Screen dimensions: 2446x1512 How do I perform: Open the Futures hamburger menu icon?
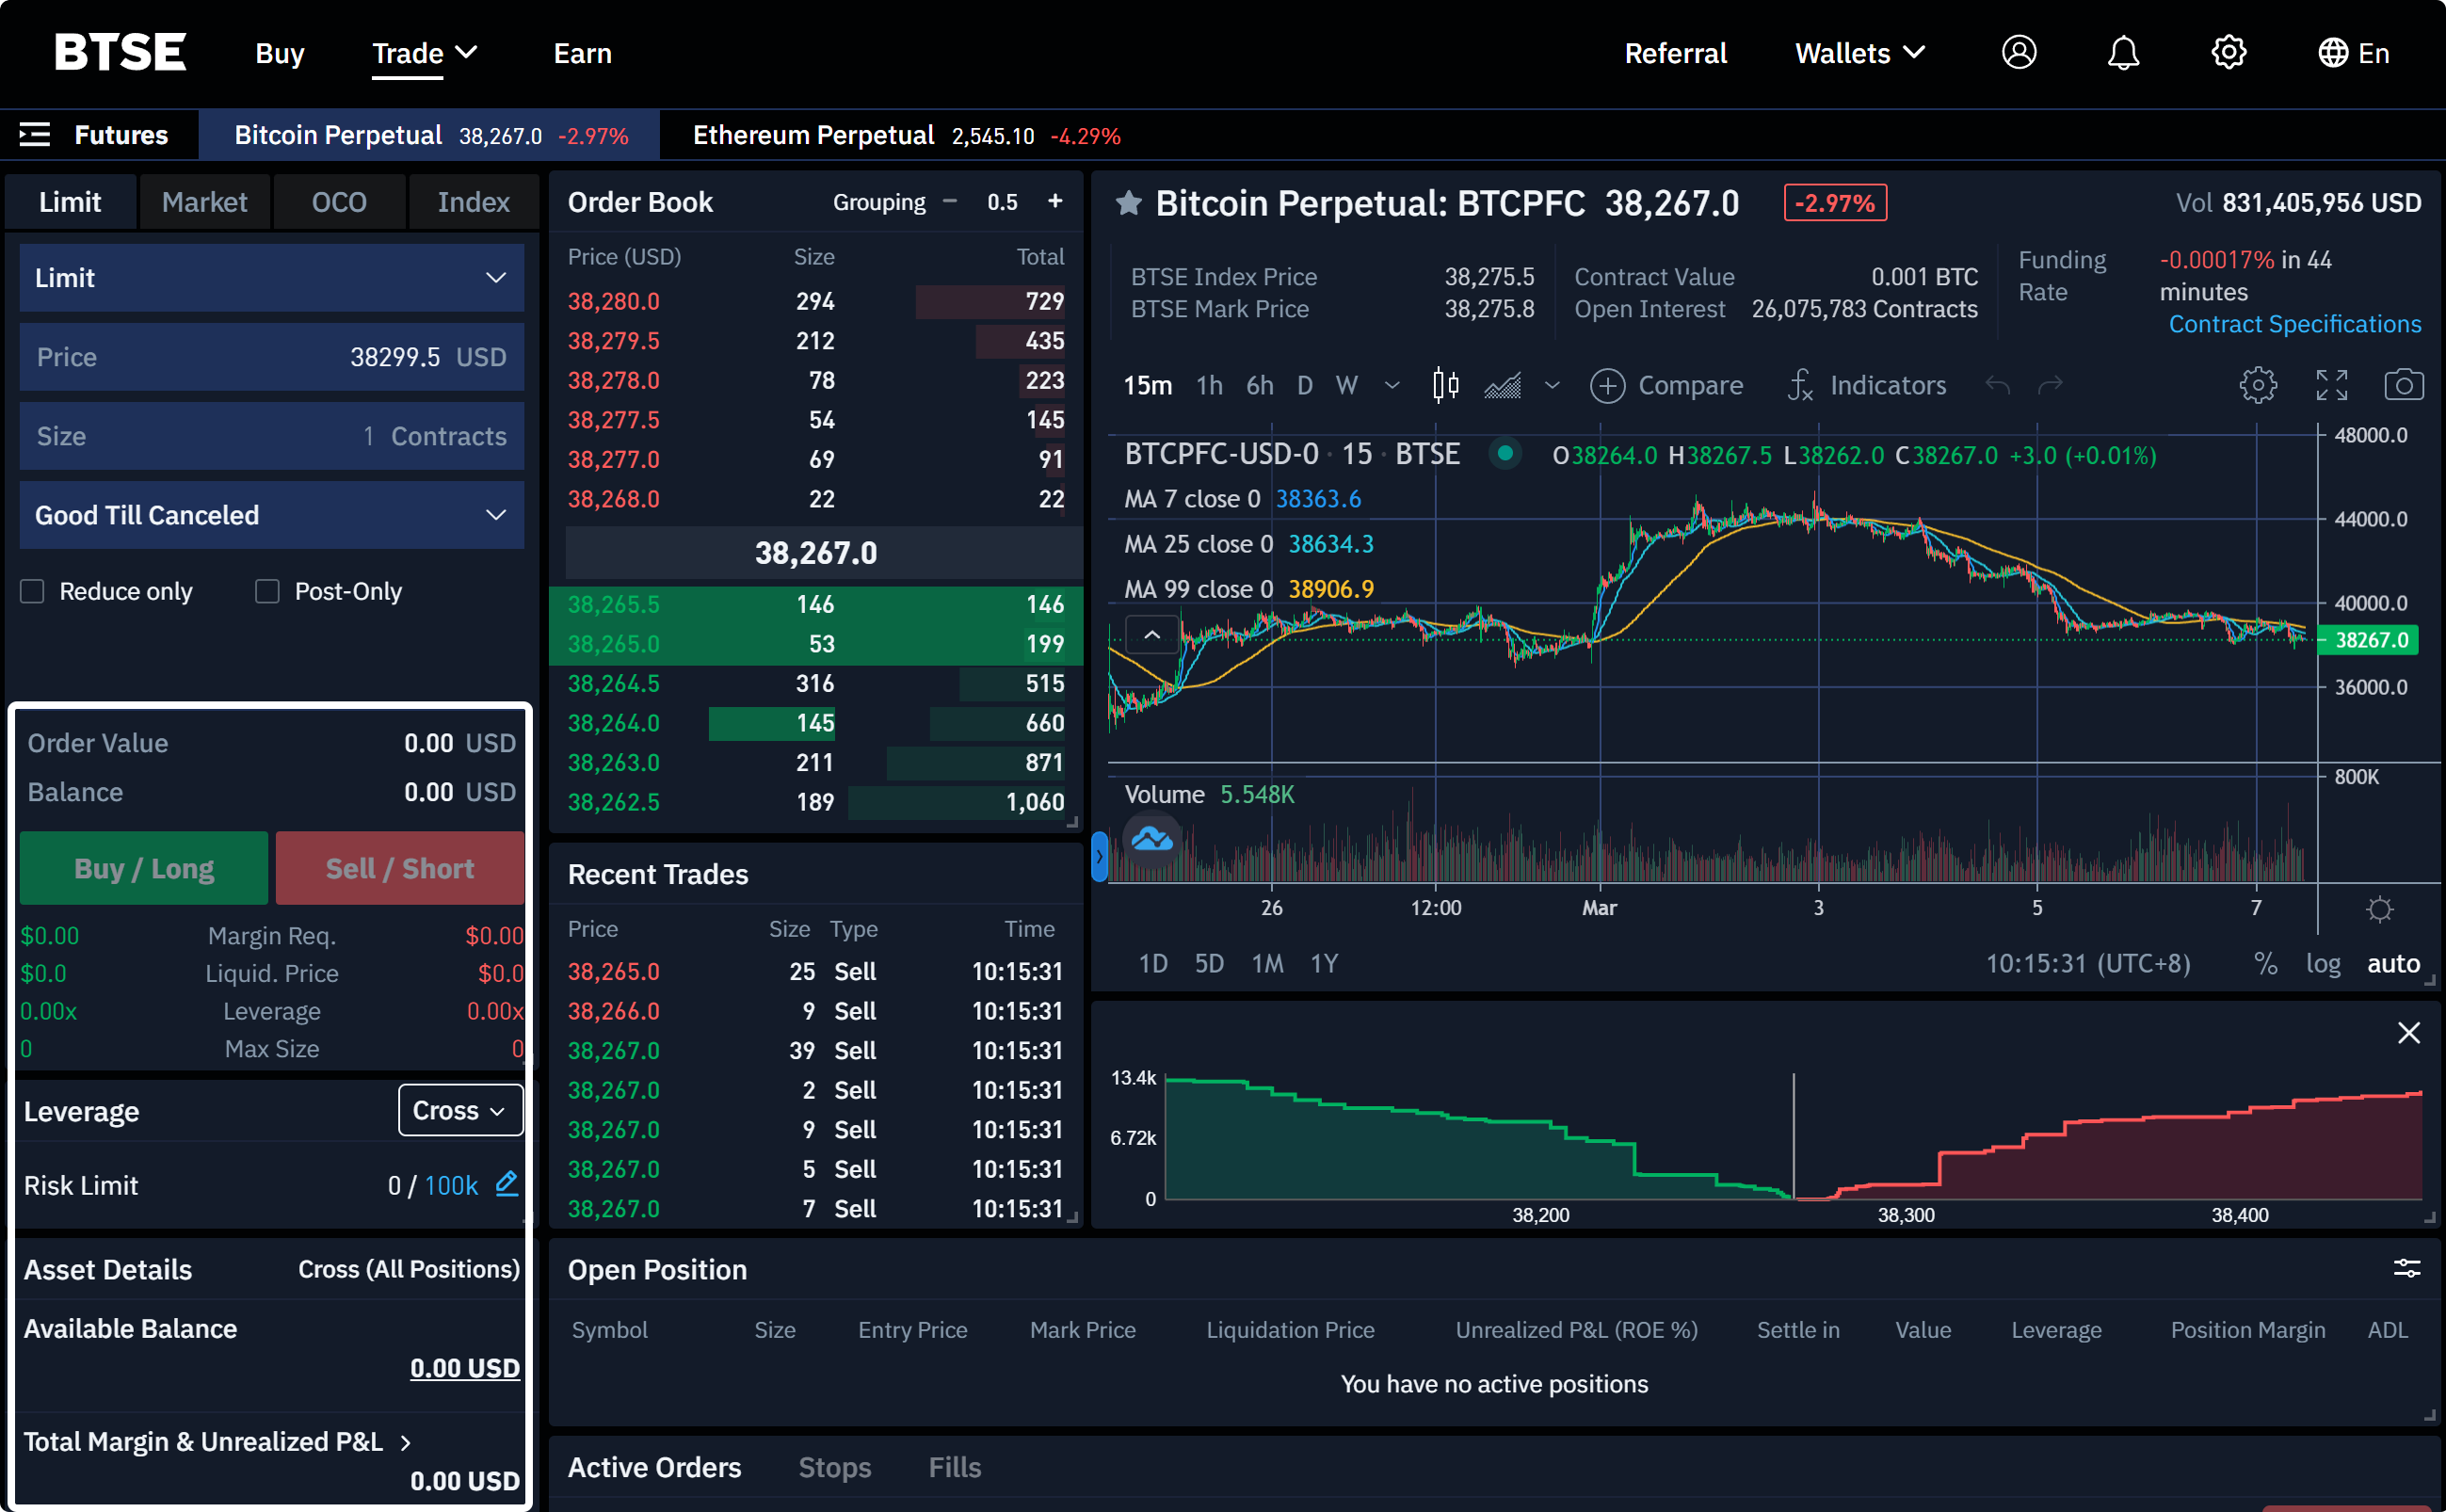35,134
